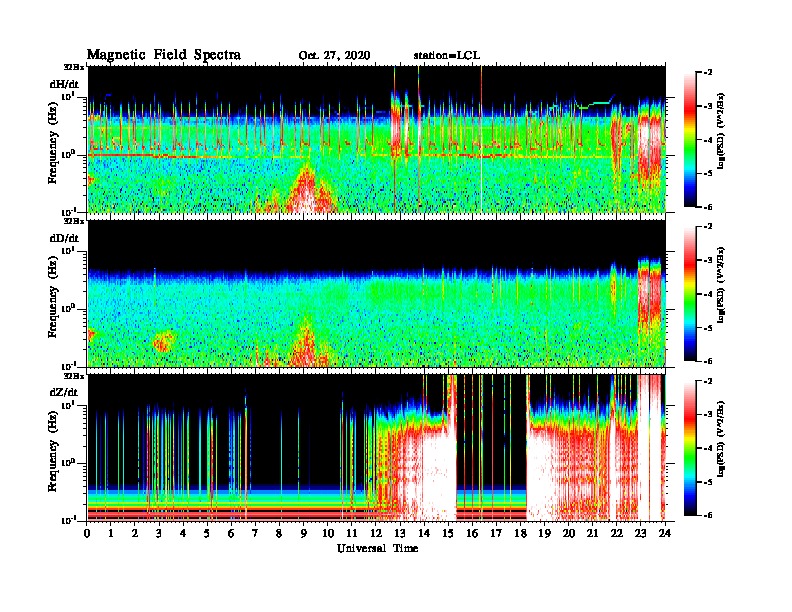792x612 pixels.
Task: Click hour 21 on the time axis
Action: [x=592, y=533]
